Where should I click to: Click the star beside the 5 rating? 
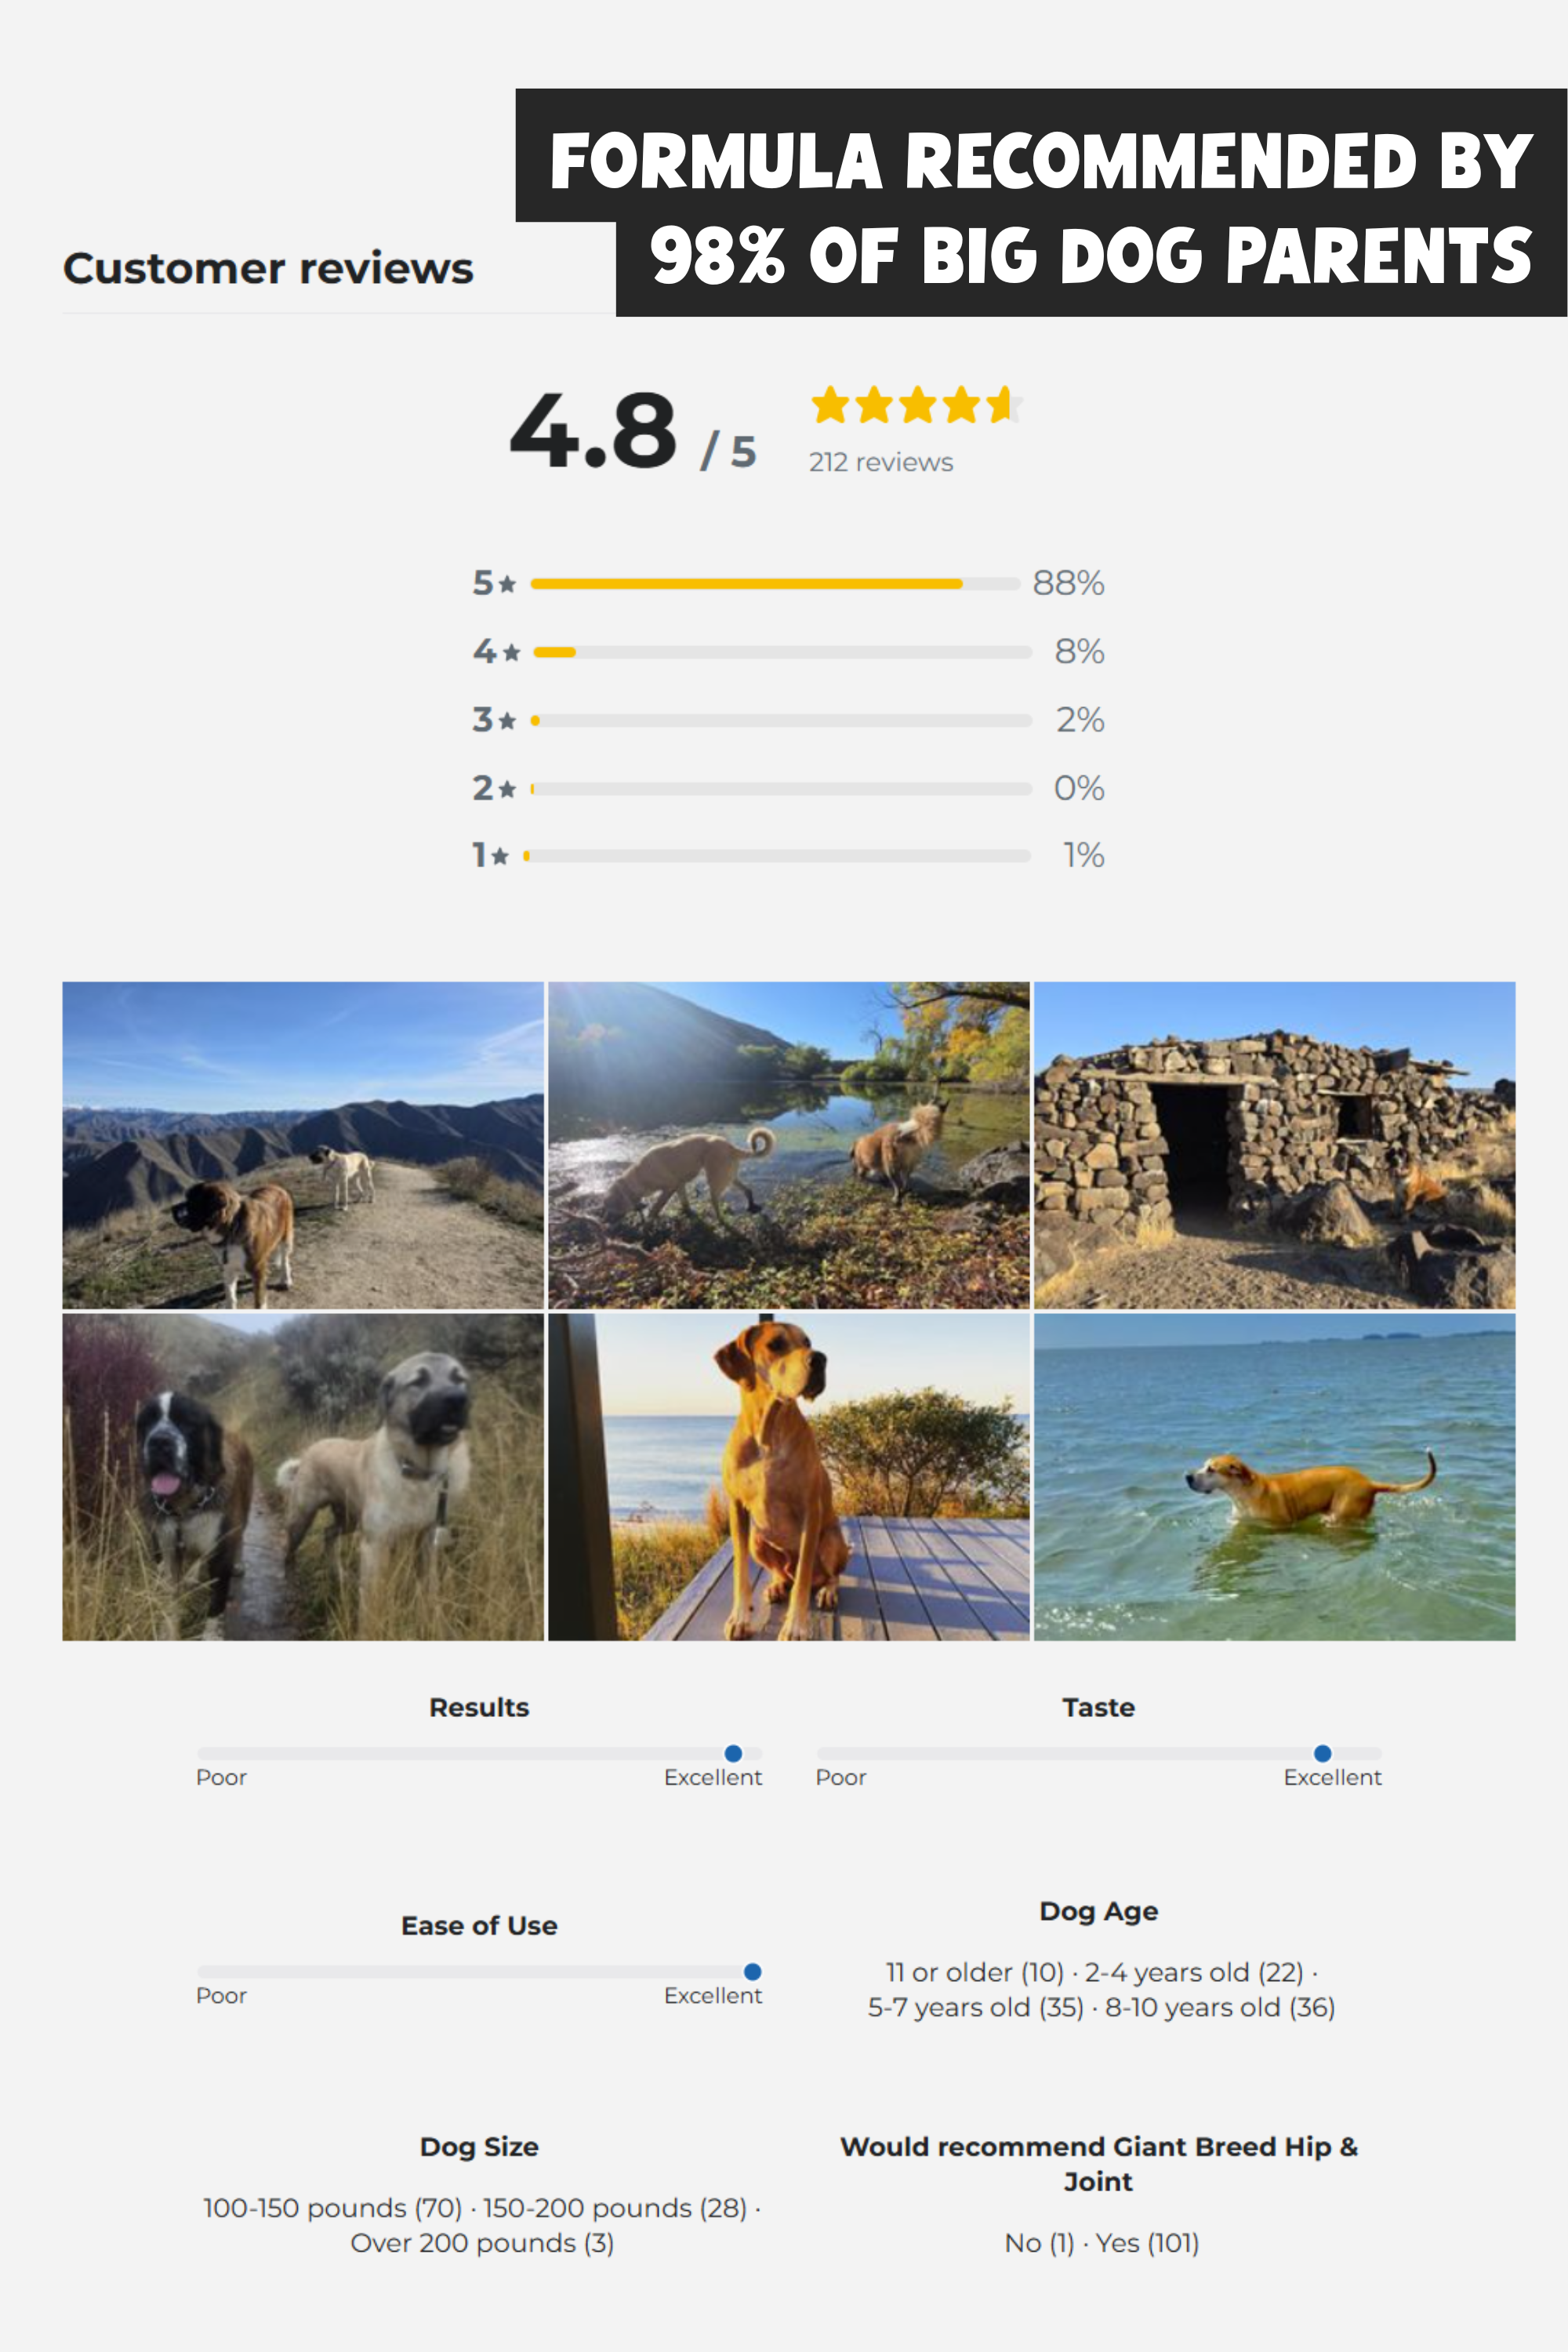pyautogui.click(x=508, y=584)
